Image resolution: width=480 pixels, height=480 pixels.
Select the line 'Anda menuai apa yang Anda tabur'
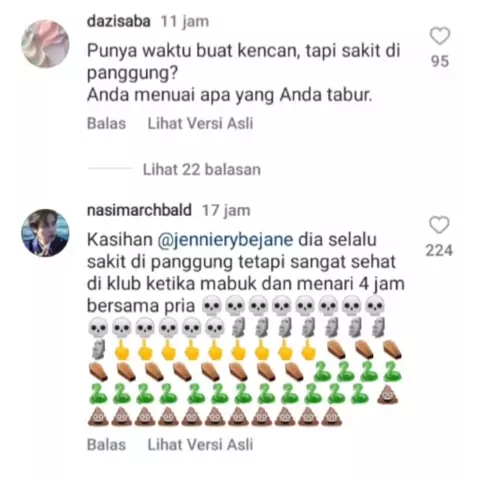pos(229,95)
